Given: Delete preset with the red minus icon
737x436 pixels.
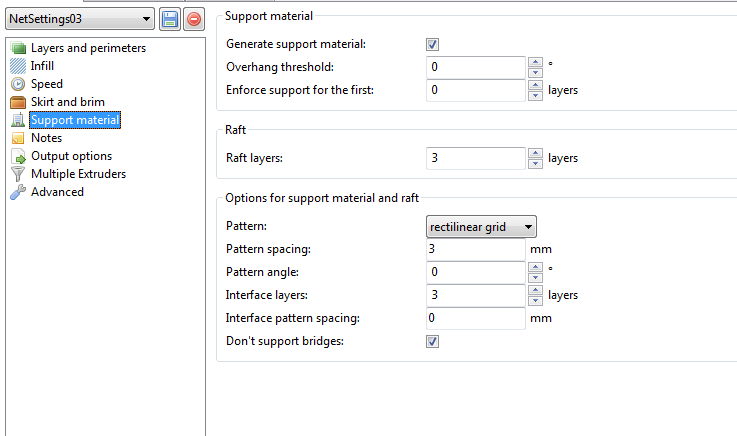Looking at the screenshot, I should click(194, 19).
